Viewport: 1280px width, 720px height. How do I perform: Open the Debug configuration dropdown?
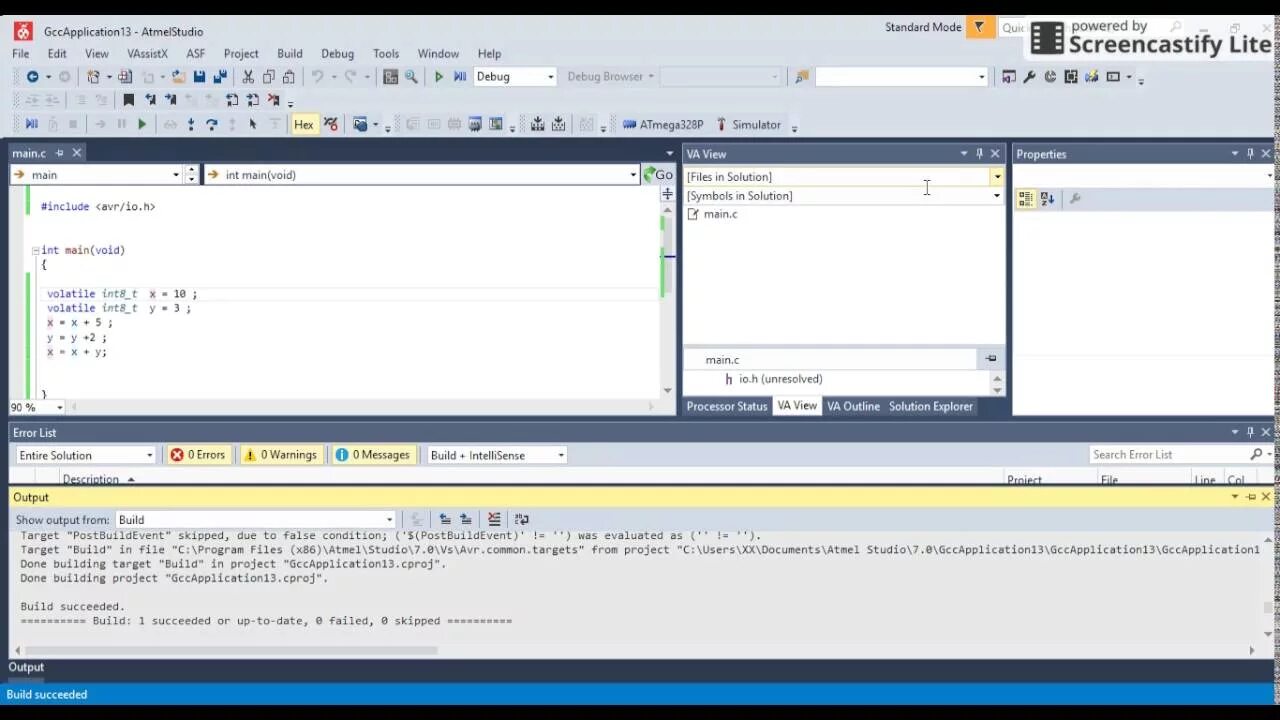550,77
